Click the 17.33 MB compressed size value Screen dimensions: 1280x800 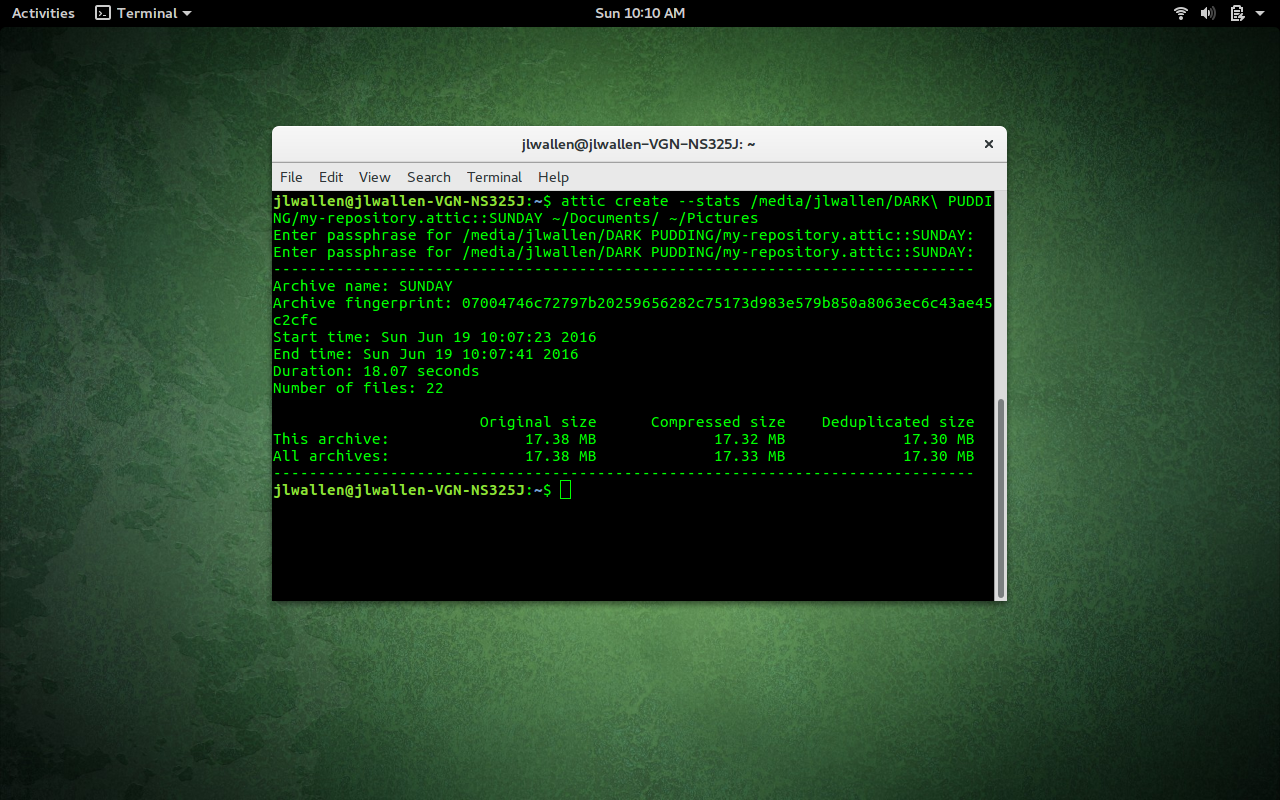[750, 456]
